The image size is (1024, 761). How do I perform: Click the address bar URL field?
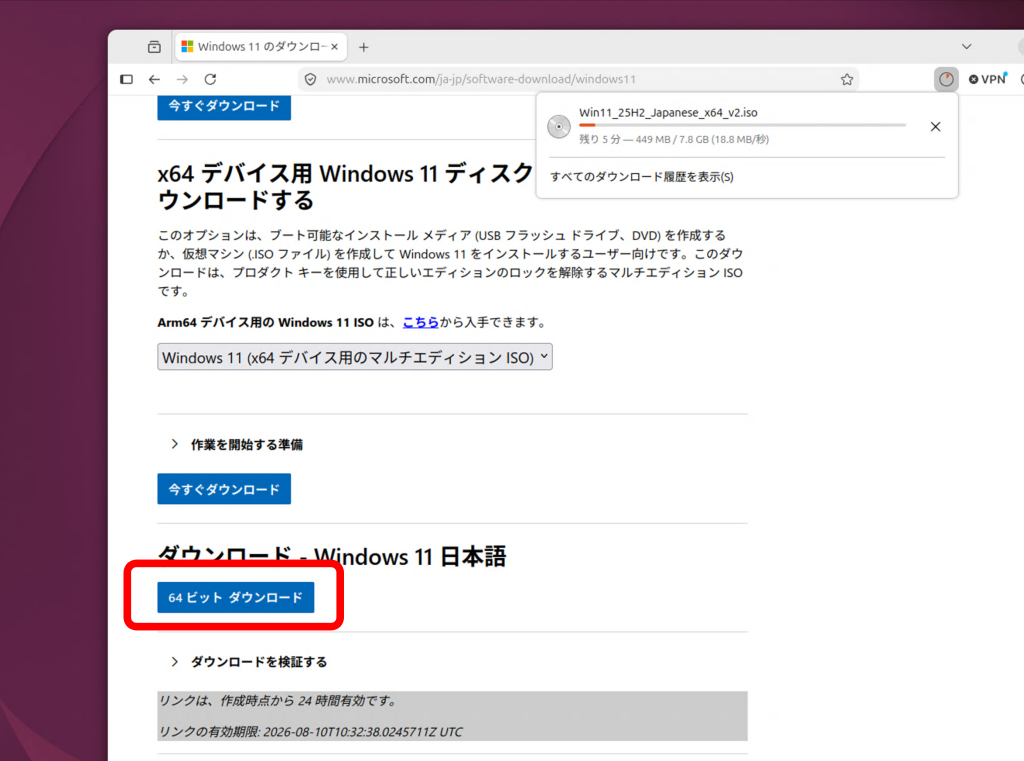(x=579, y=79)
